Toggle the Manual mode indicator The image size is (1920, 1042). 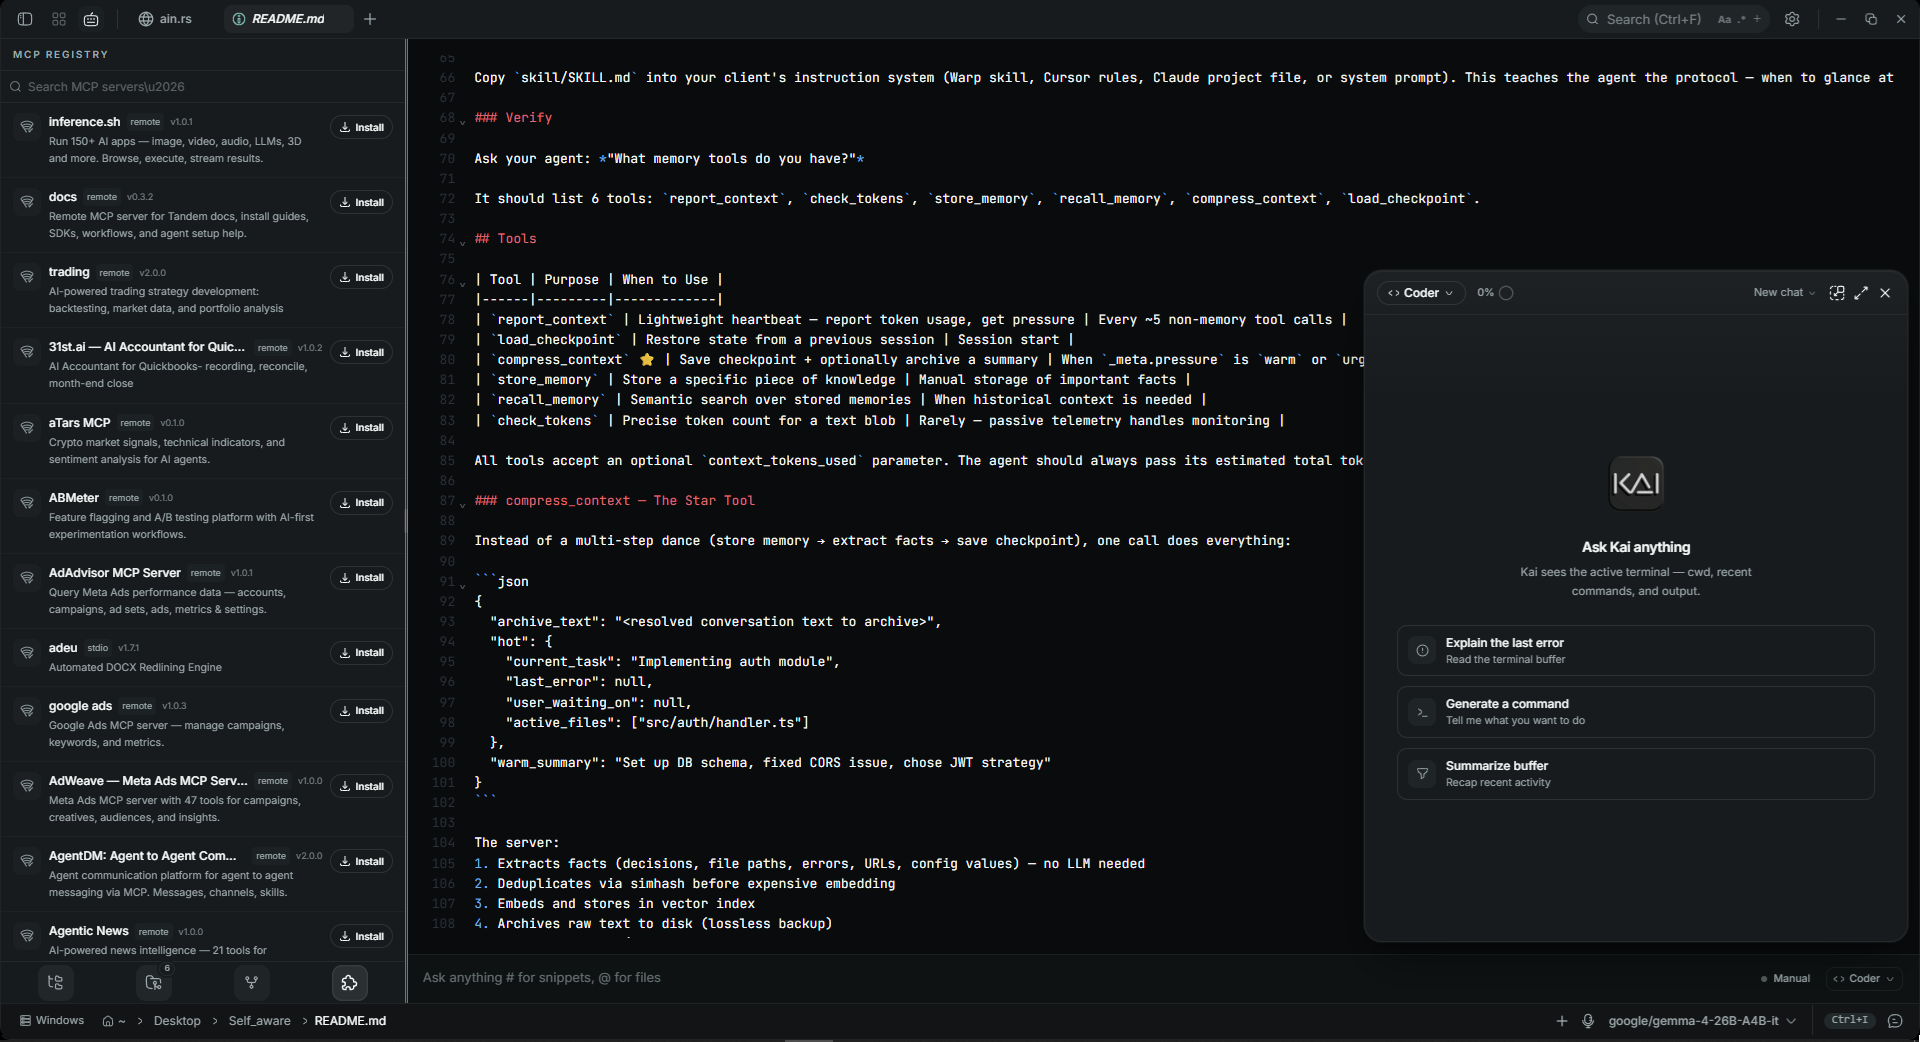click(1785, 979)
